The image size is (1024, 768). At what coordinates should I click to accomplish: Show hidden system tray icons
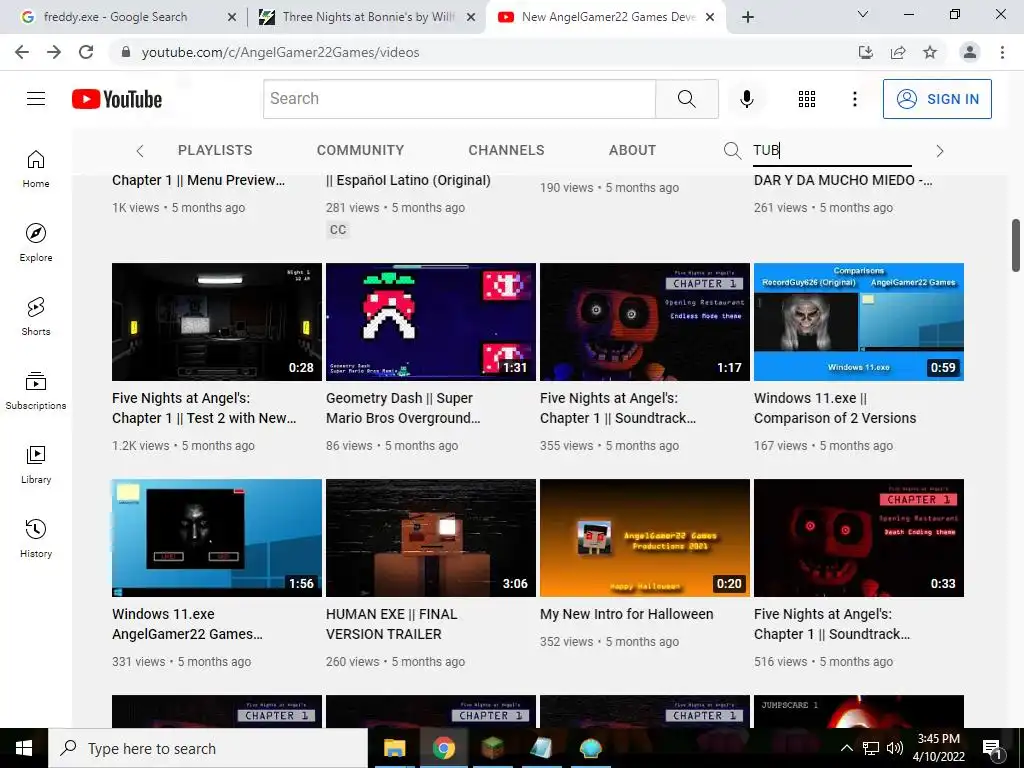846,748
